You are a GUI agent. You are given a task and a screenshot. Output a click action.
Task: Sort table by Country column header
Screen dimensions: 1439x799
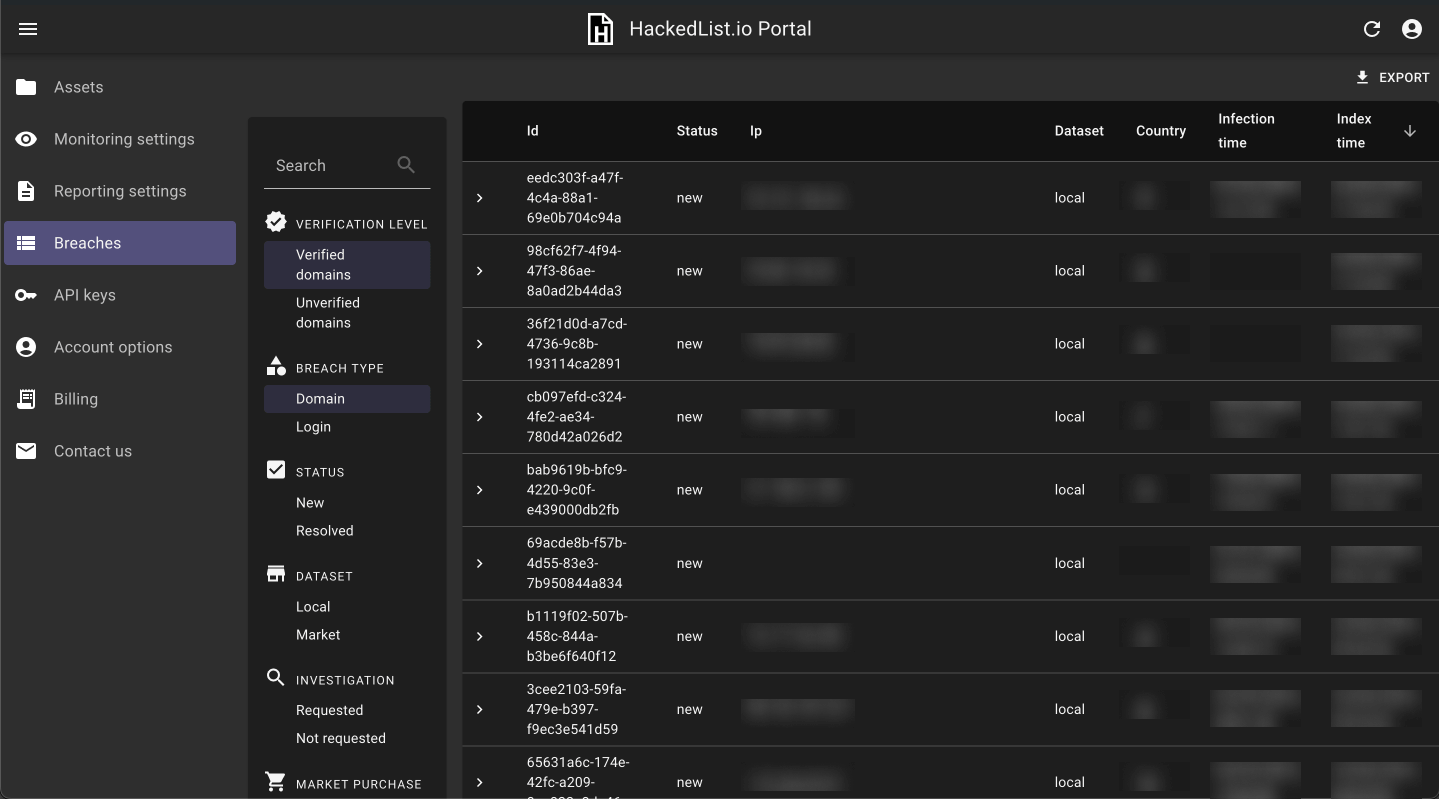point(1161,131)
